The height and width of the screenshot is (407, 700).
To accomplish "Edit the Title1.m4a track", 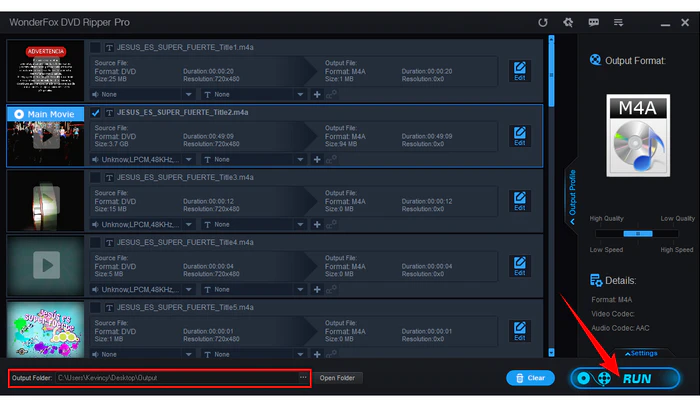I will coord(520,71).
